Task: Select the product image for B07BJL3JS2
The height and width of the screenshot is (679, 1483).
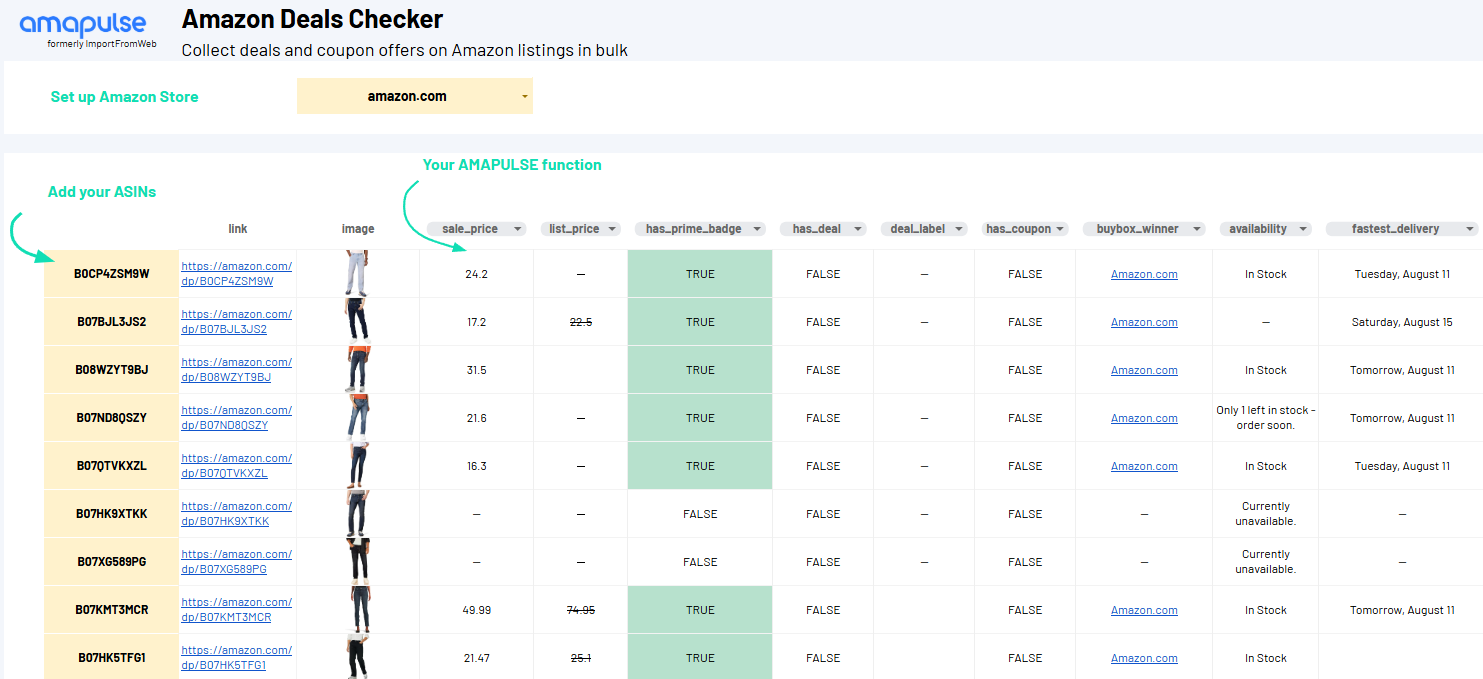Action: coord(358,322)
